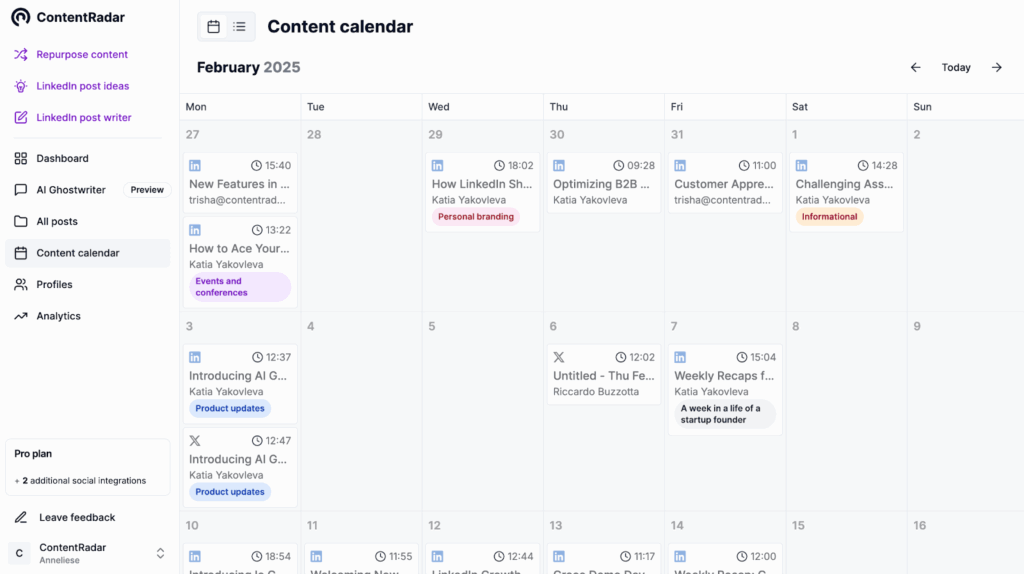Click the Dashboard grid icon
Screen dimensions: 1024x574
click(20, 158)
